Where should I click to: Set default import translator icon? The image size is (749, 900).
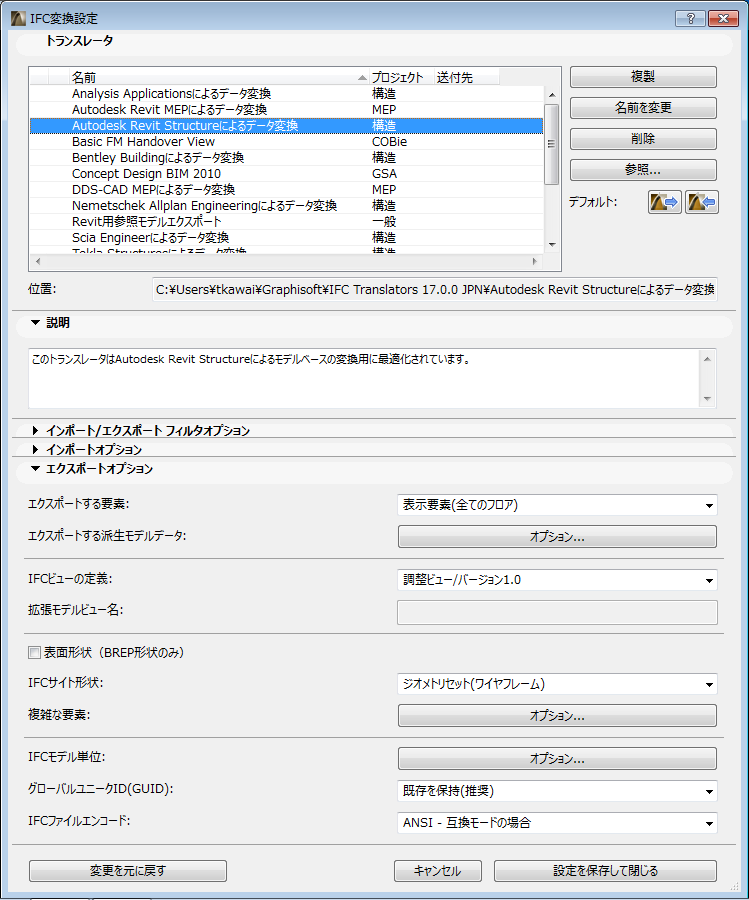click(701, 202)
